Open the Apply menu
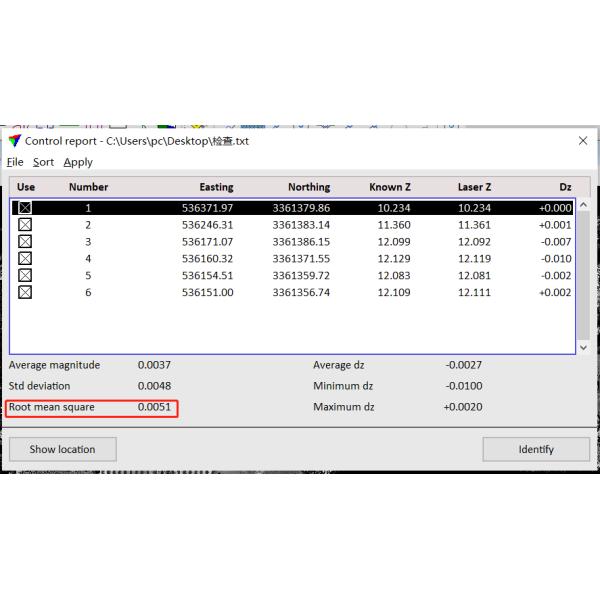The width and height of the screenshot is (600, 600). [78, 162]
